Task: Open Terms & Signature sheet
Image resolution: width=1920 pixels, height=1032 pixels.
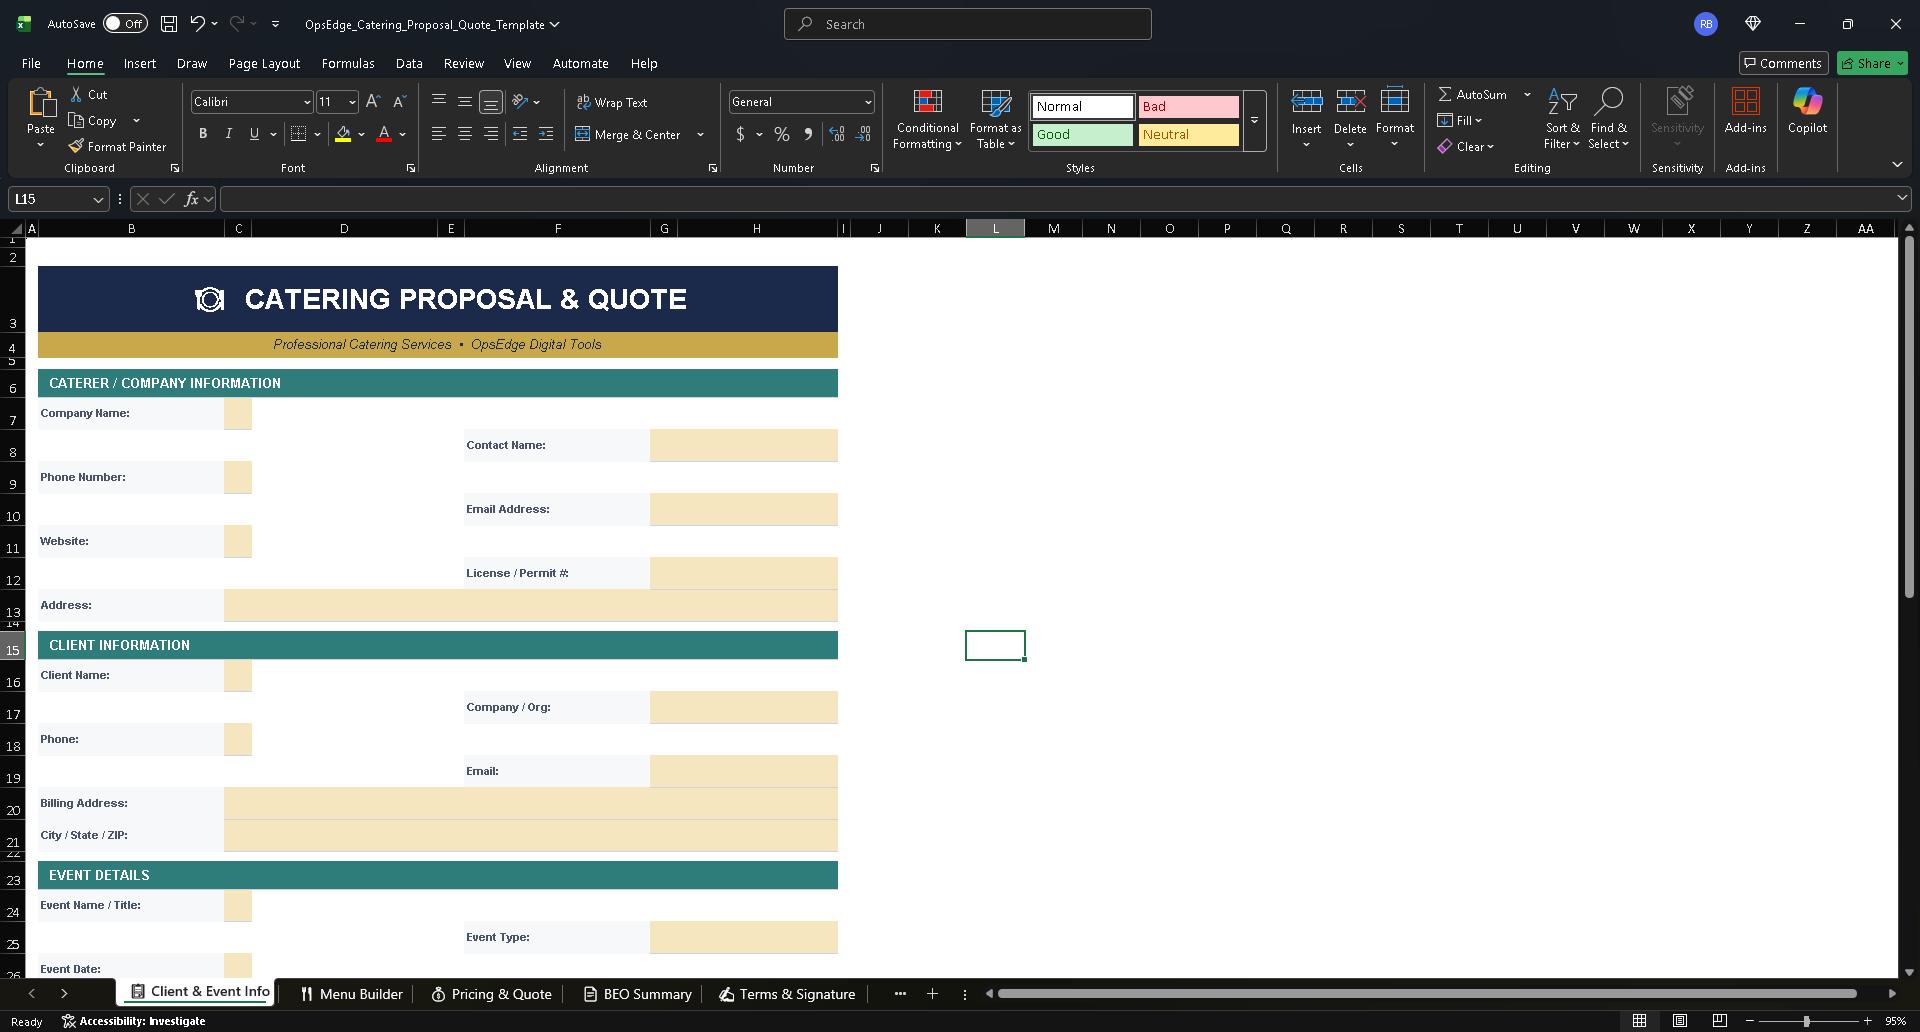Action: click(788, 994)
